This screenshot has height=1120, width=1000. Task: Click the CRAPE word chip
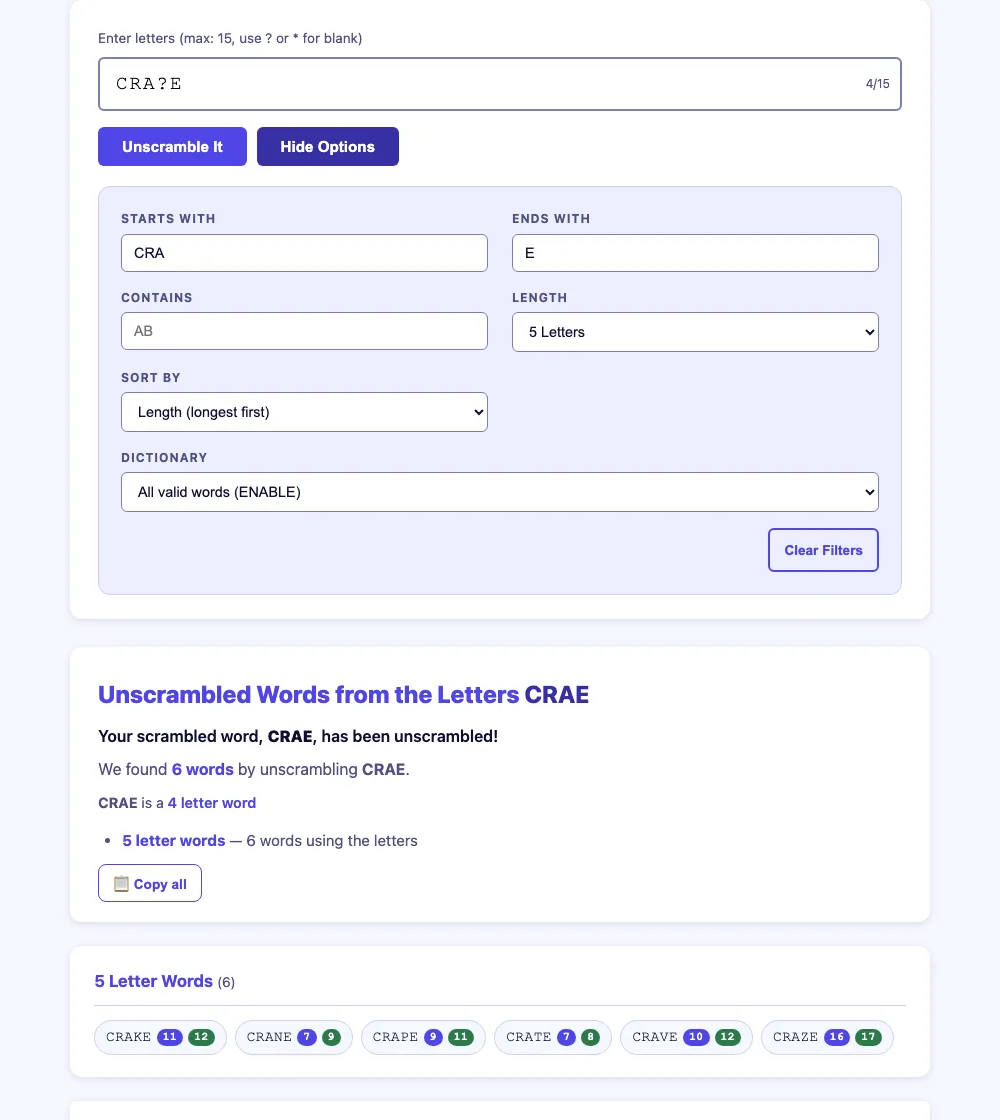pyautogui.click(x=424, y=1037)
